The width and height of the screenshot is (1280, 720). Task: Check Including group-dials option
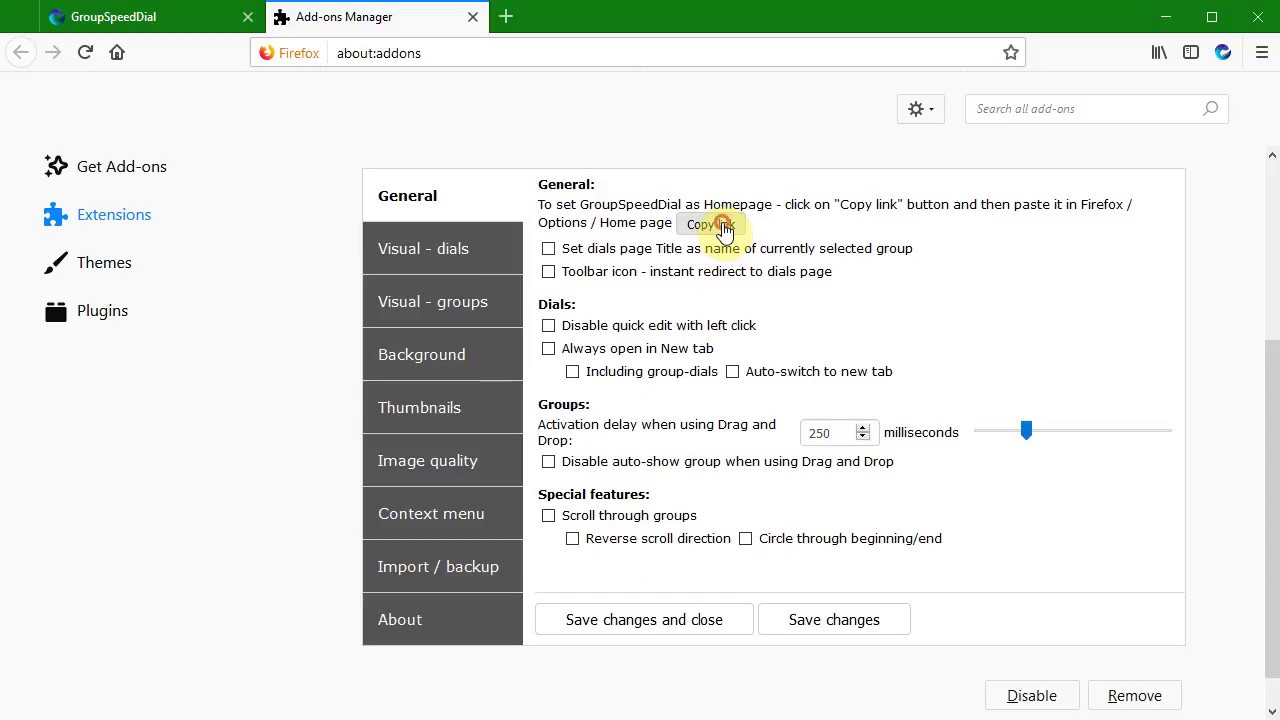tap(572, 371)
